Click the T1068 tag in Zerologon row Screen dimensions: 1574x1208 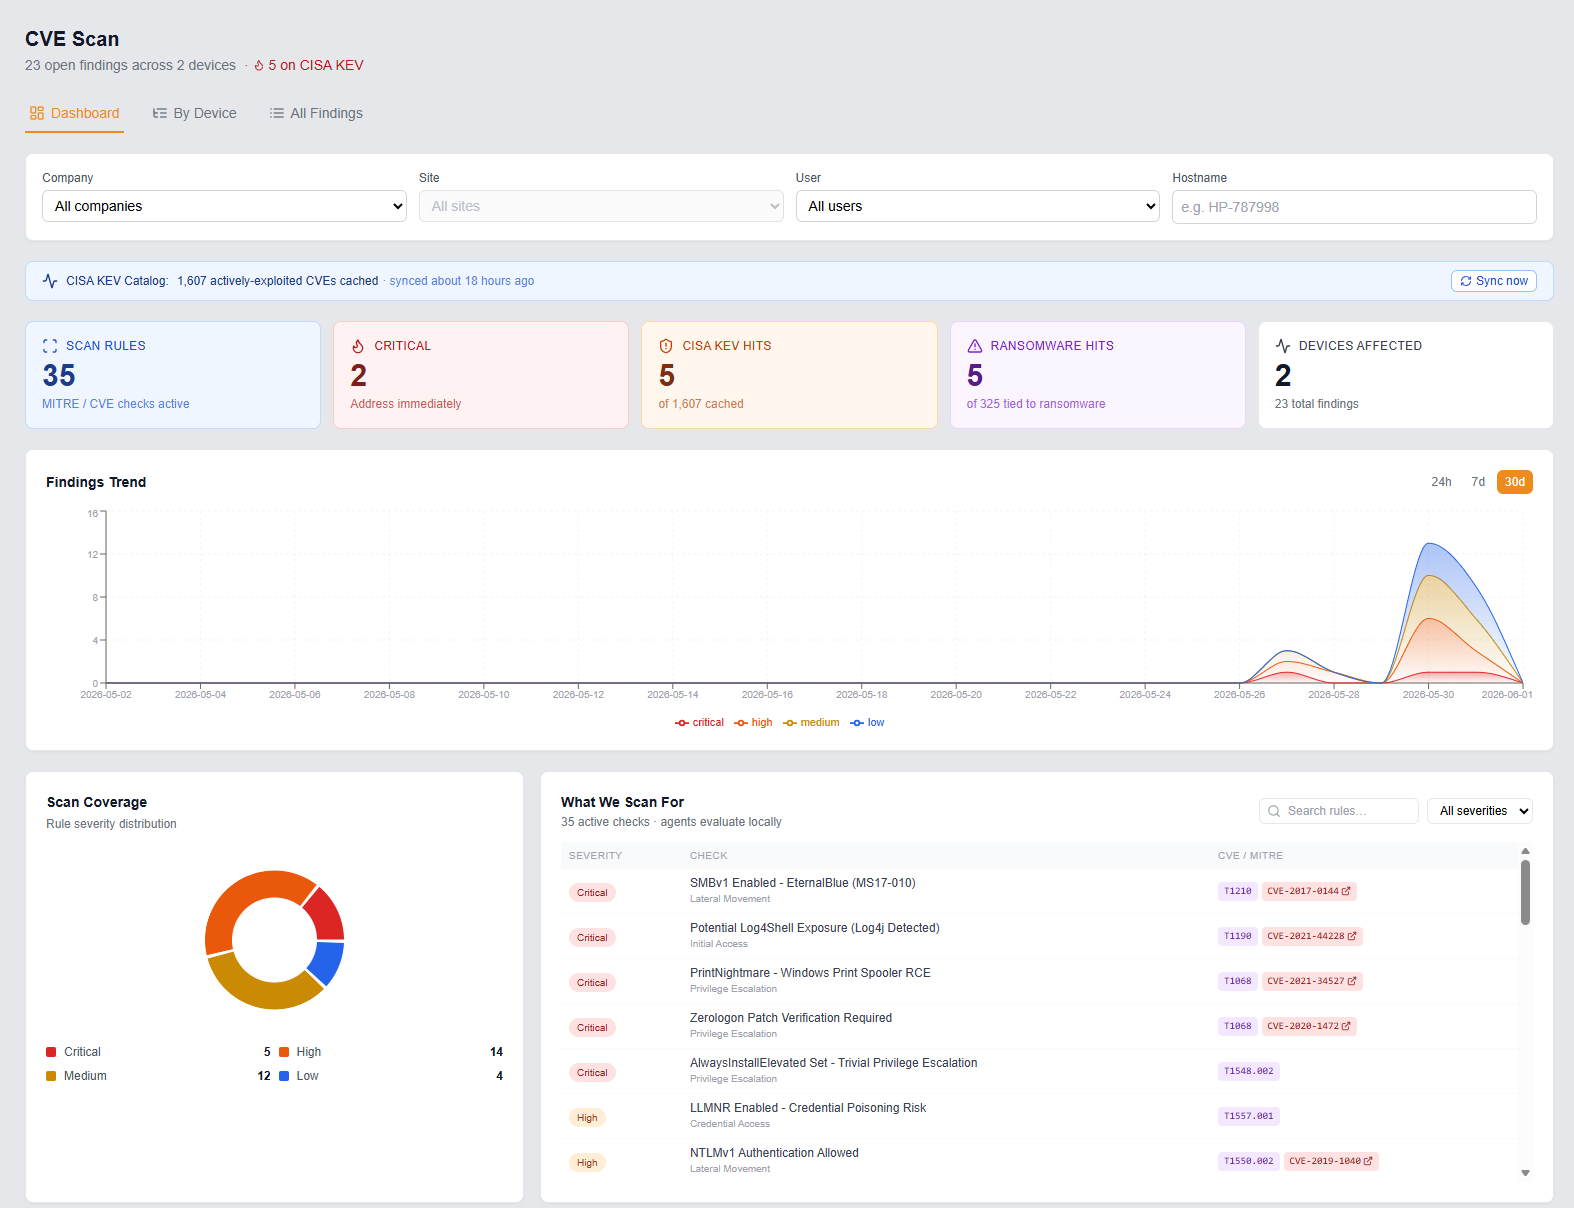click(x=1238, y=1026)
